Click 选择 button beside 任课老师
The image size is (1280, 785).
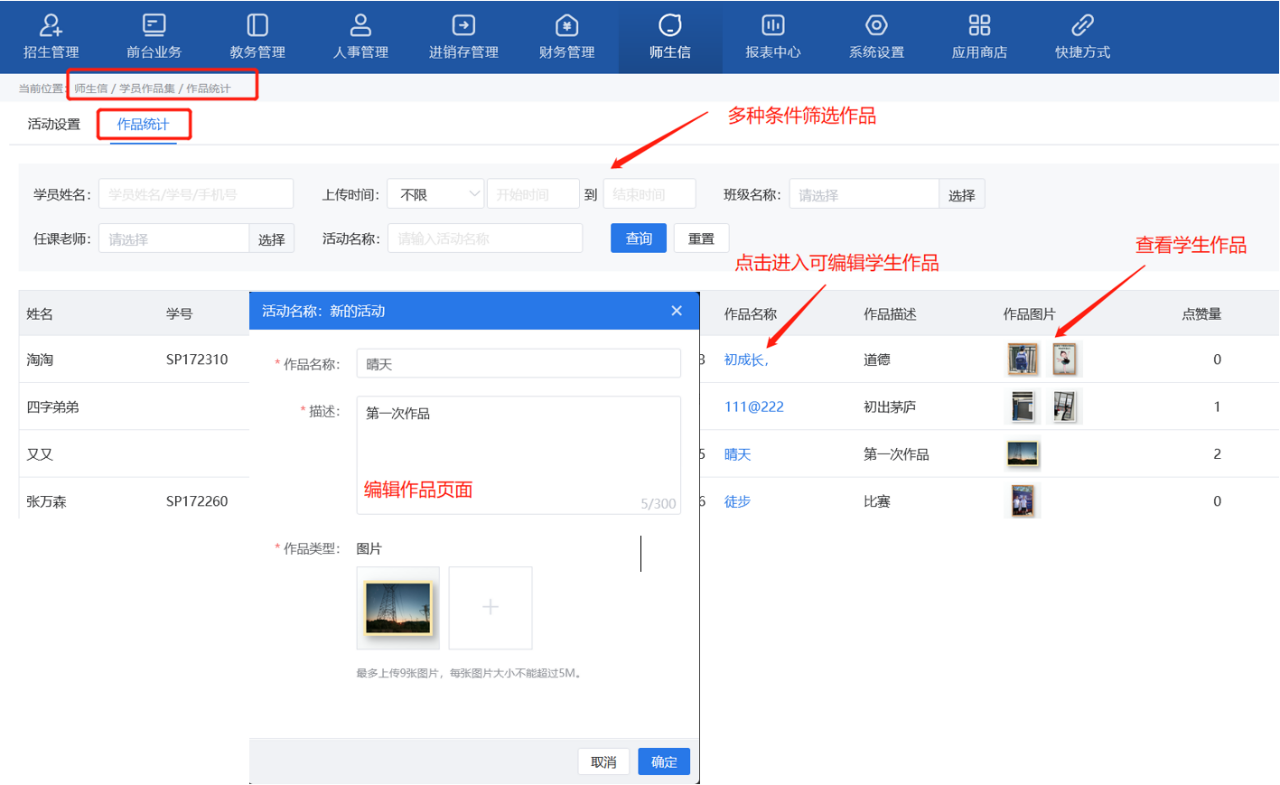click(271, 239)
